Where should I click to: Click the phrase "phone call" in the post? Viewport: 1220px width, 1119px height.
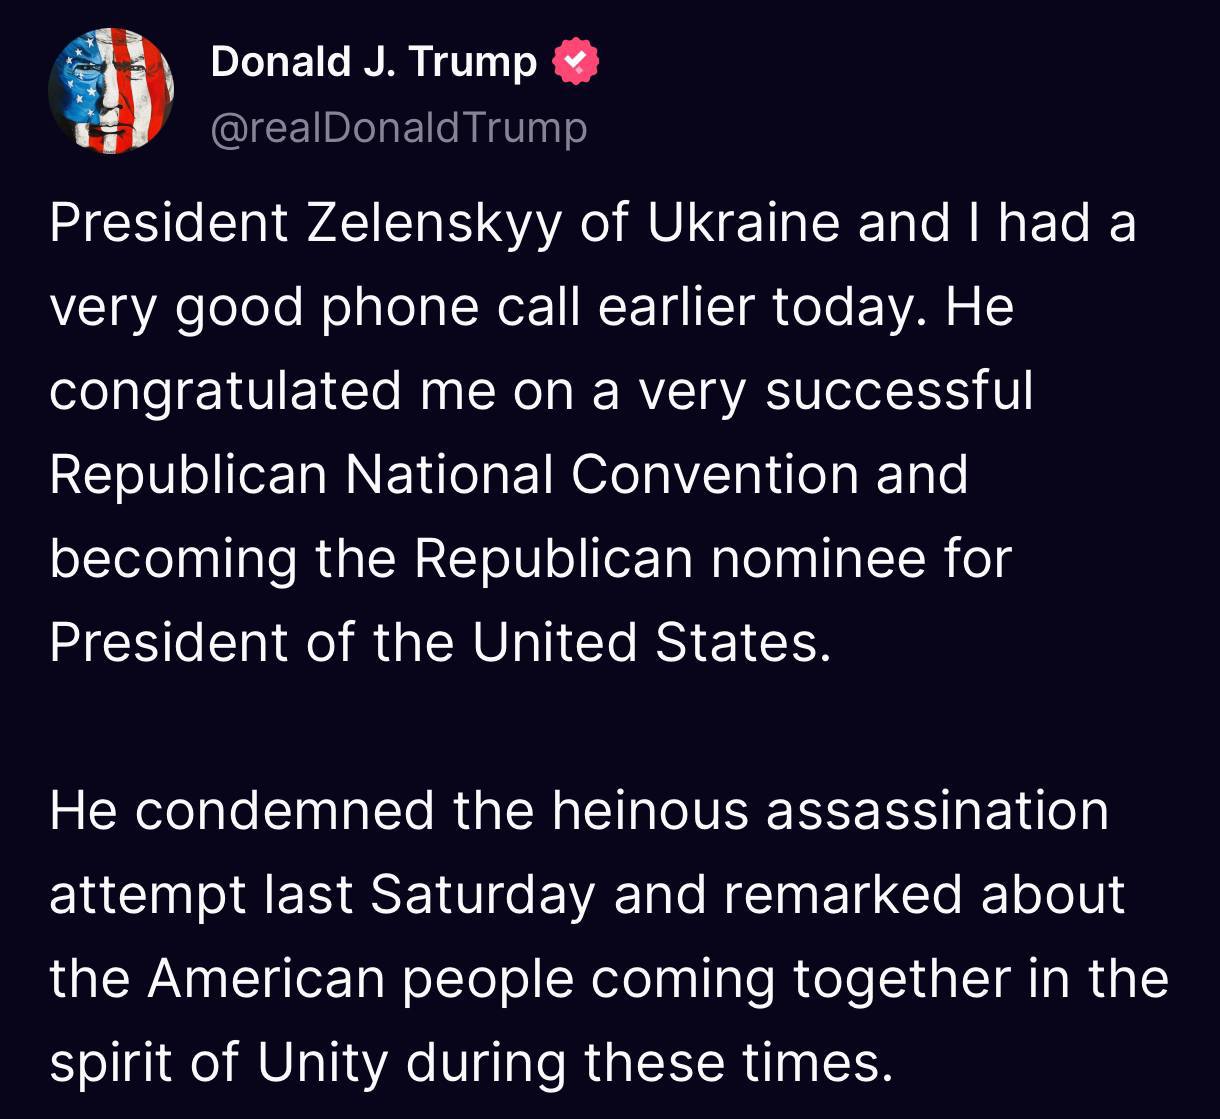pyautogui.click(x=451, y=306)
